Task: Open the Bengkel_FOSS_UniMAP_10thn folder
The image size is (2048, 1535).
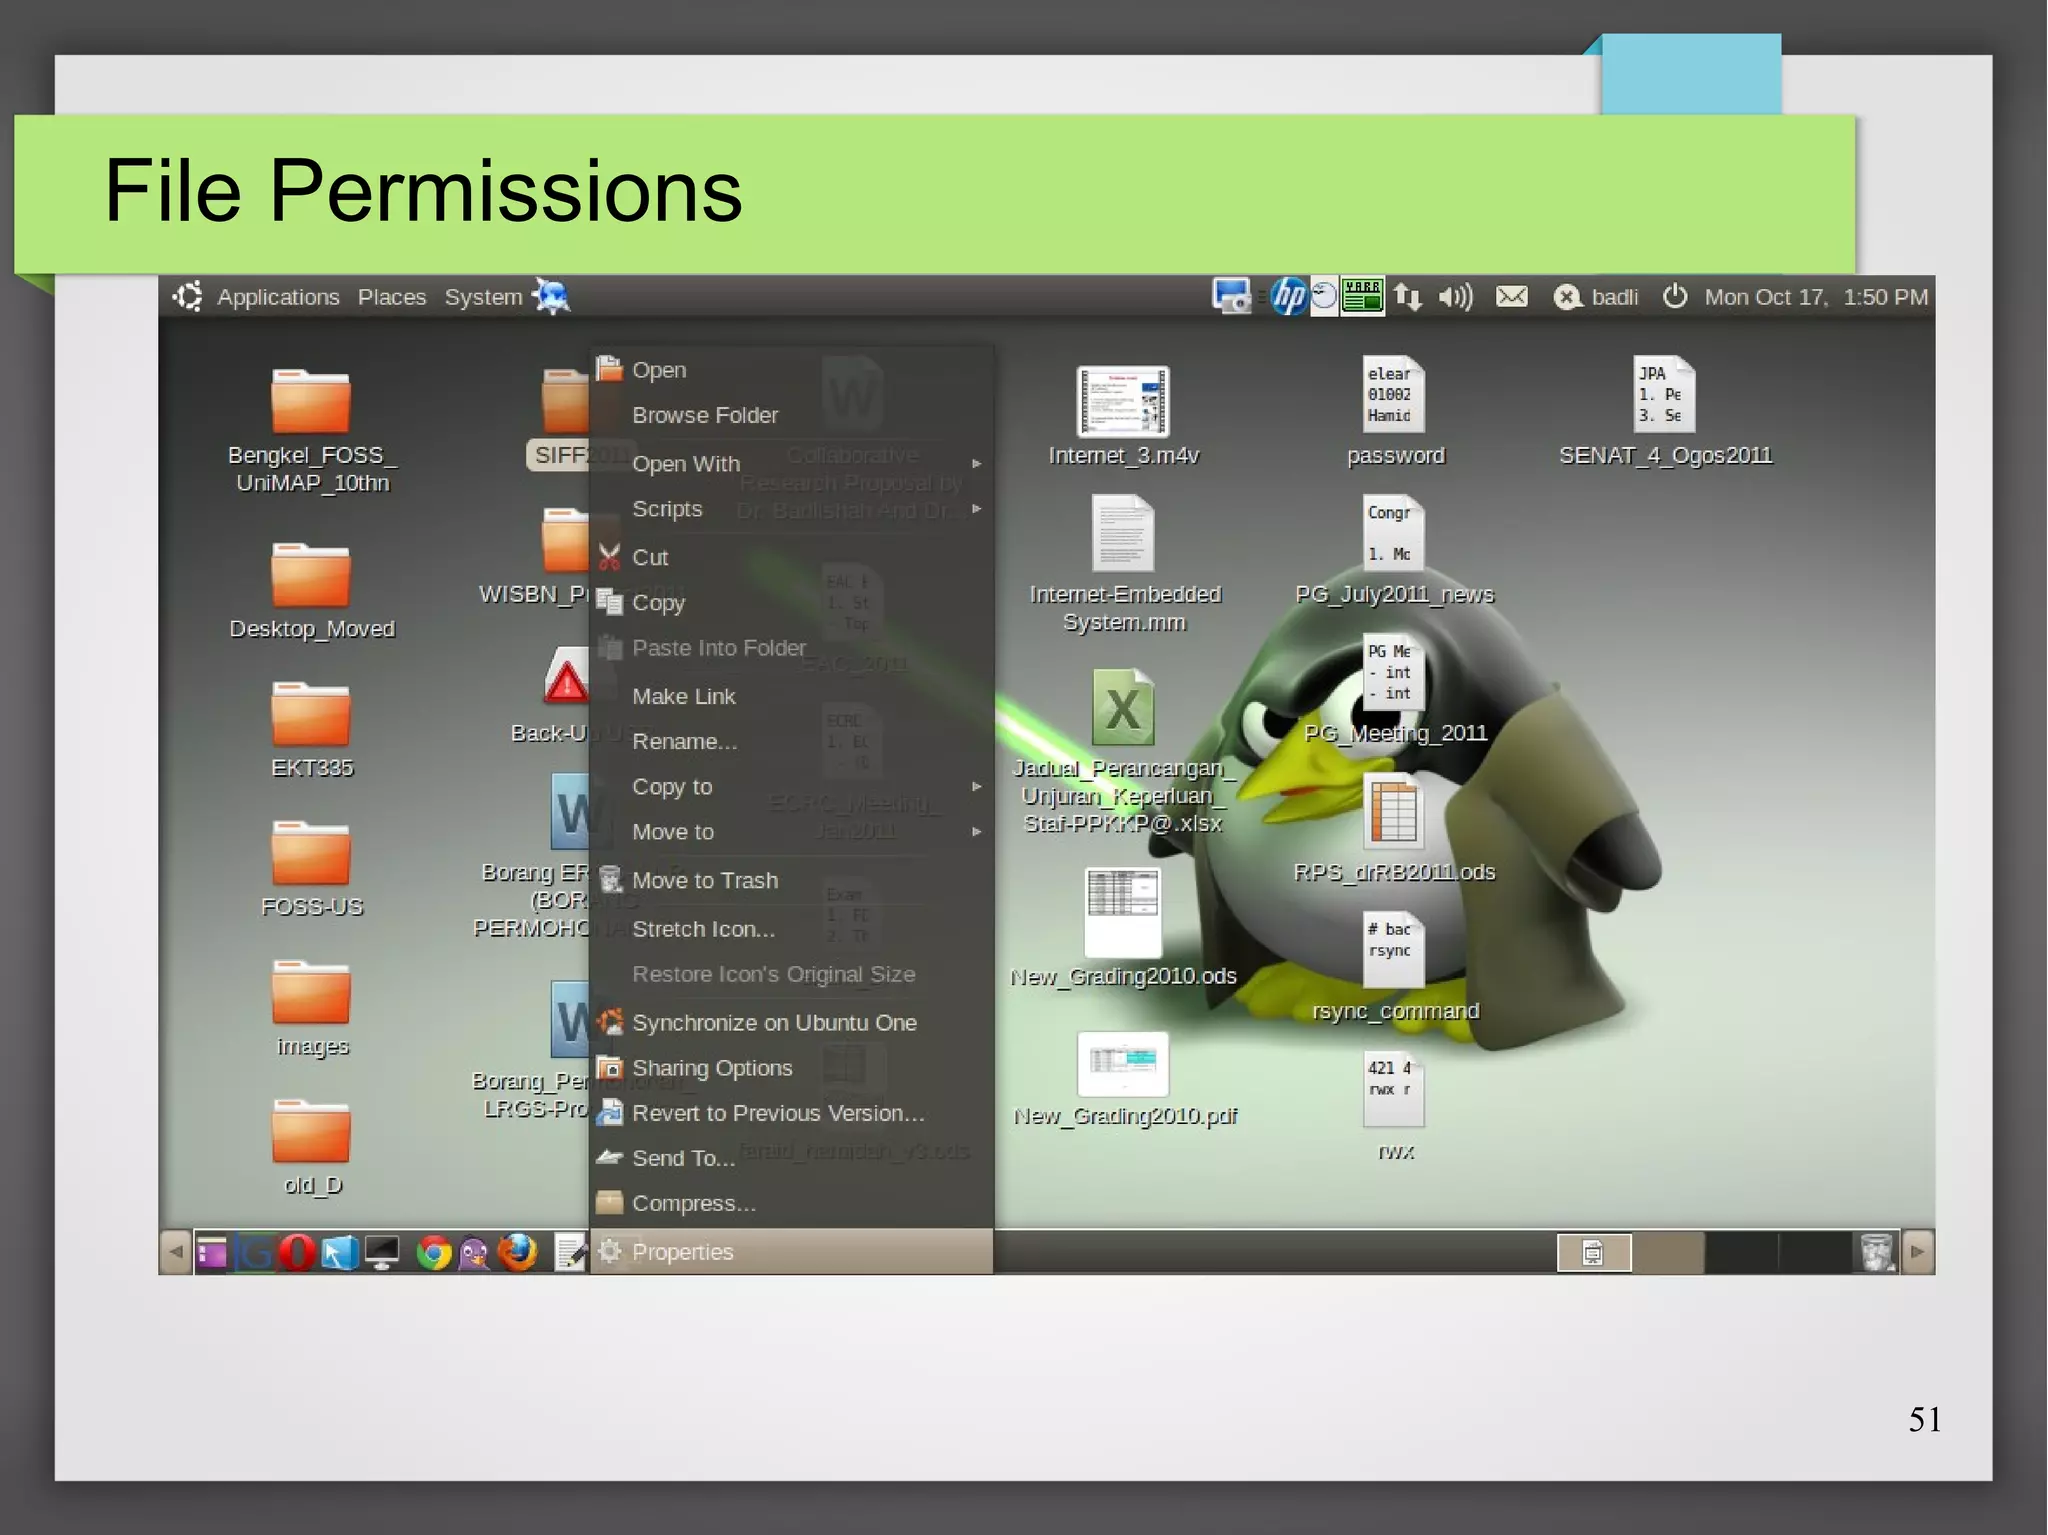Action: [311, 401]
